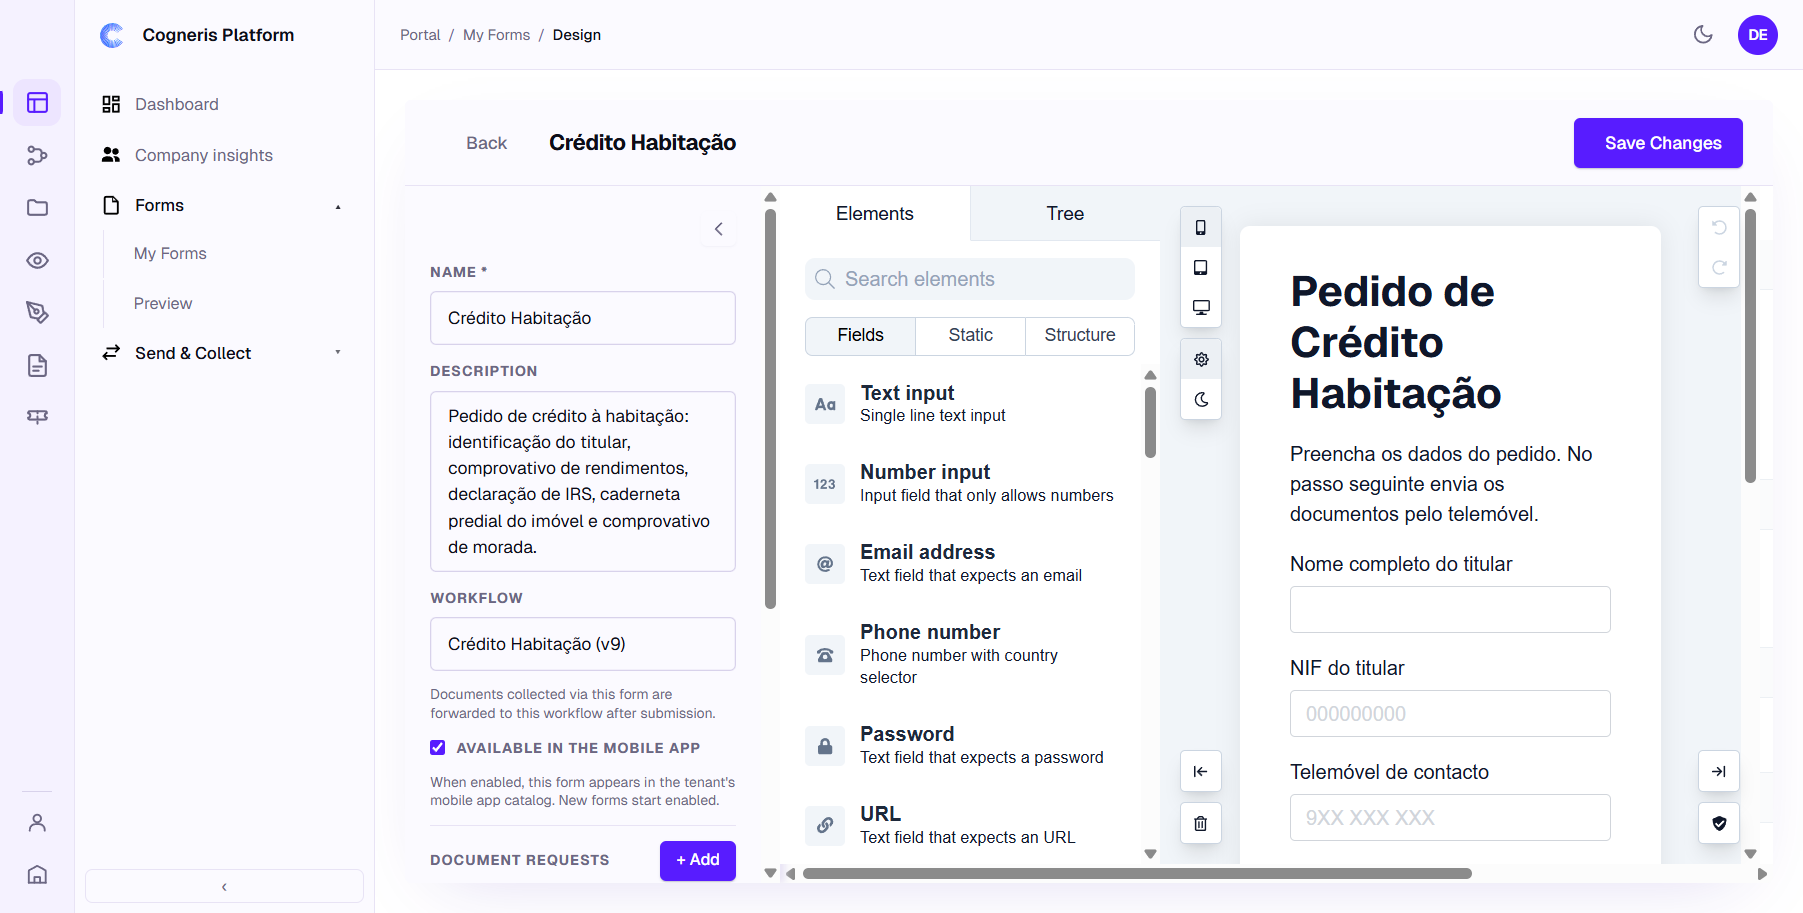Select the Structure filter tab
Screen dimensions: 1803x913
point(1080,336)
